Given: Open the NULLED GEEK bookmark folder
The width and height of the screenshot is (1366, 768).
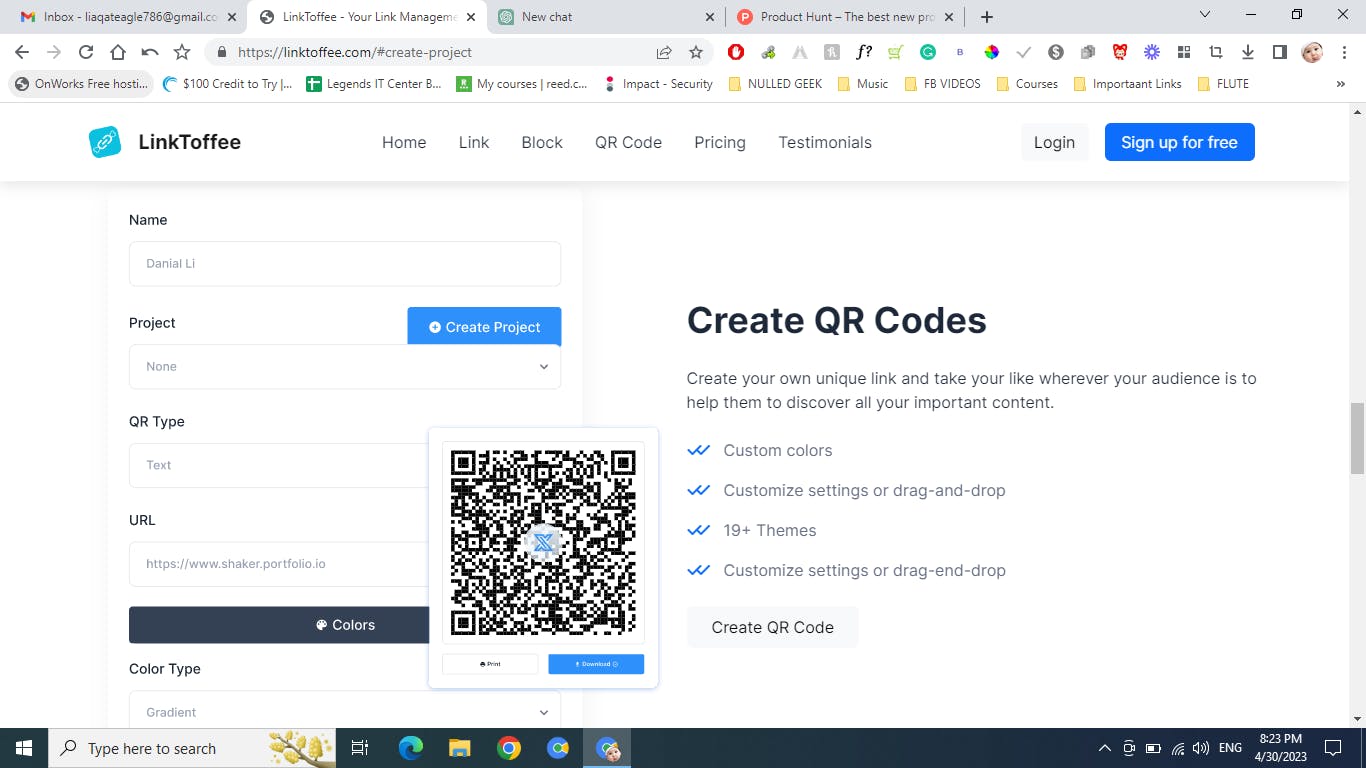Looking at the screenshot, I should pyautogui.click(x=775, y=84).
